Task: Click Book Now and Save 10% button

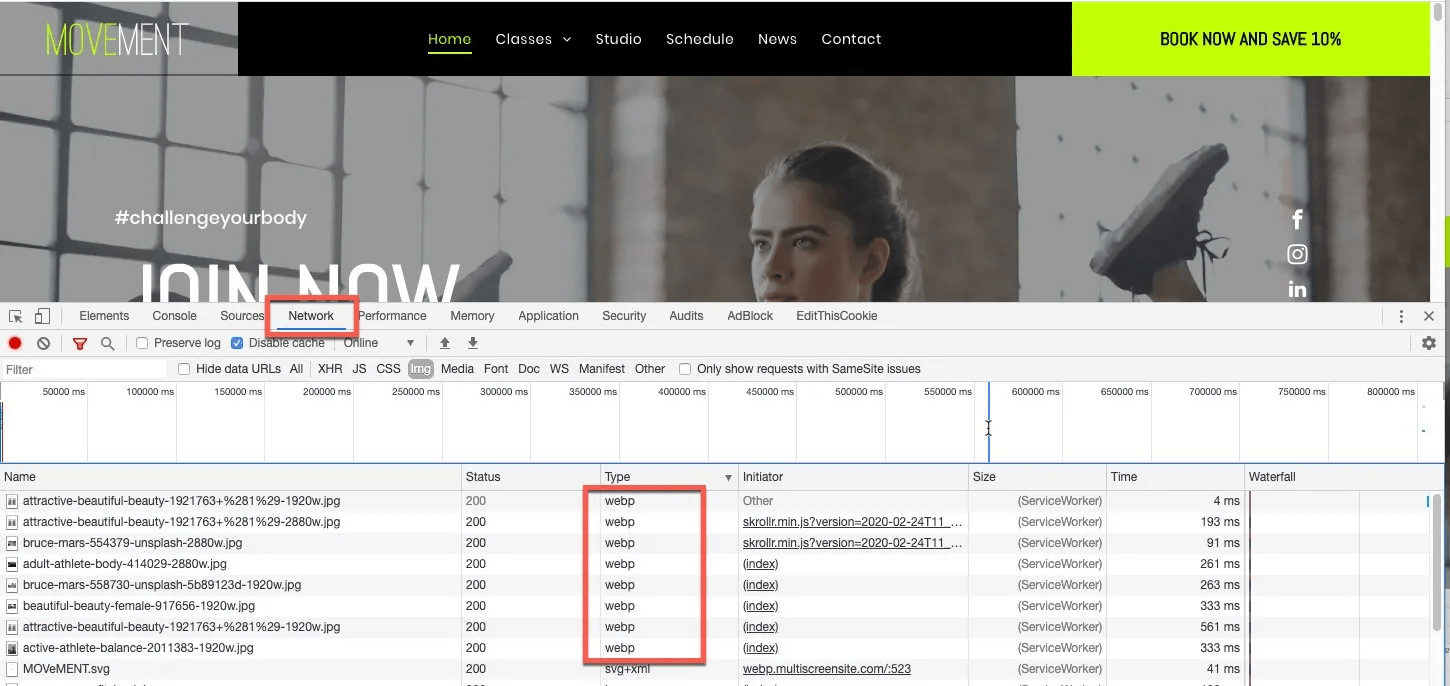Action: (x=1250, y=39)
